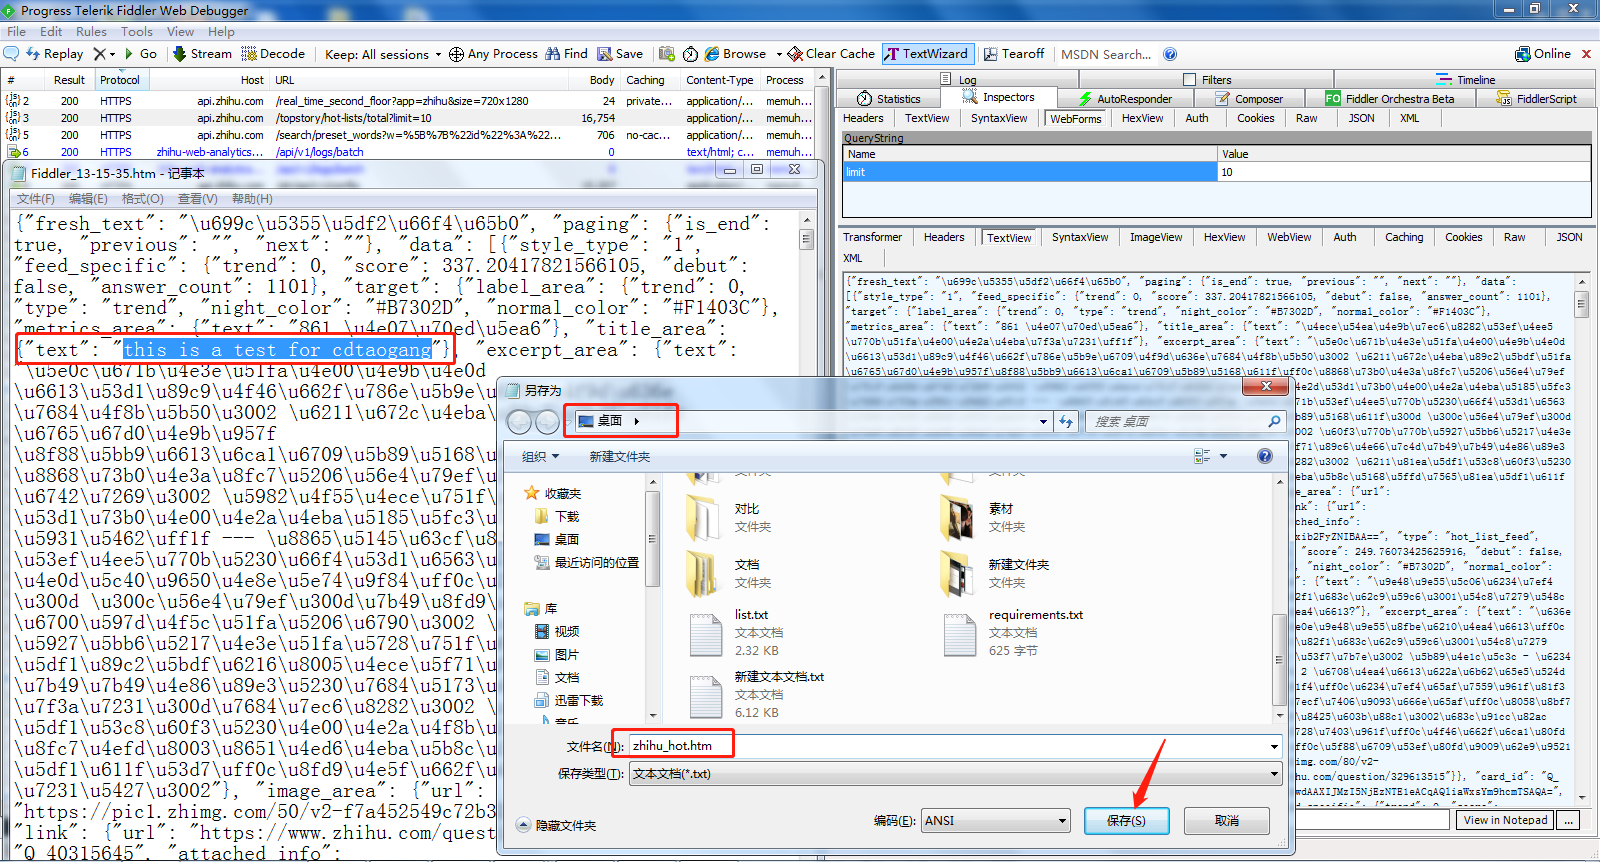
Task: Click the Save toolbar button in Fiddler
Action: [620, 54]
